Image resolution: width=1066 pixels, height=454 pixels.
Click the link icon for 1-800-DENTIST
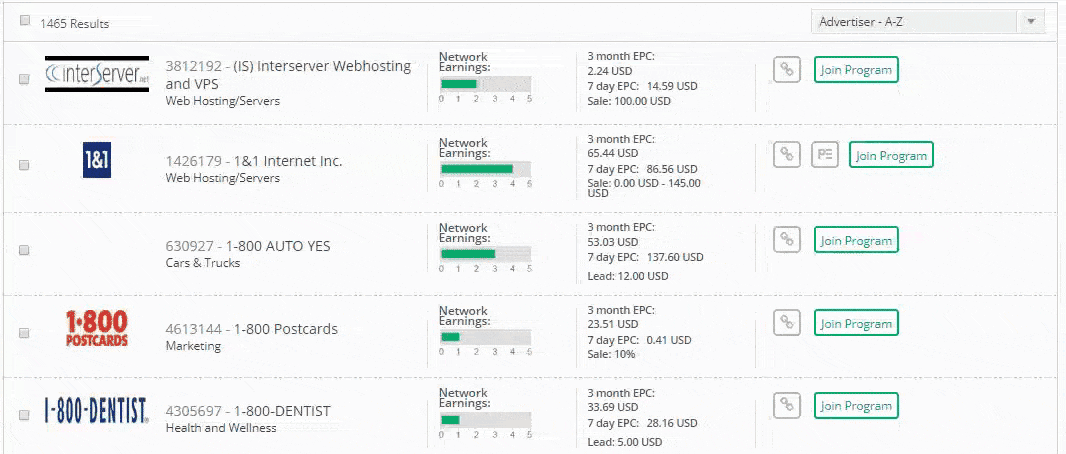pyautogui.click(x=787, y=405)
